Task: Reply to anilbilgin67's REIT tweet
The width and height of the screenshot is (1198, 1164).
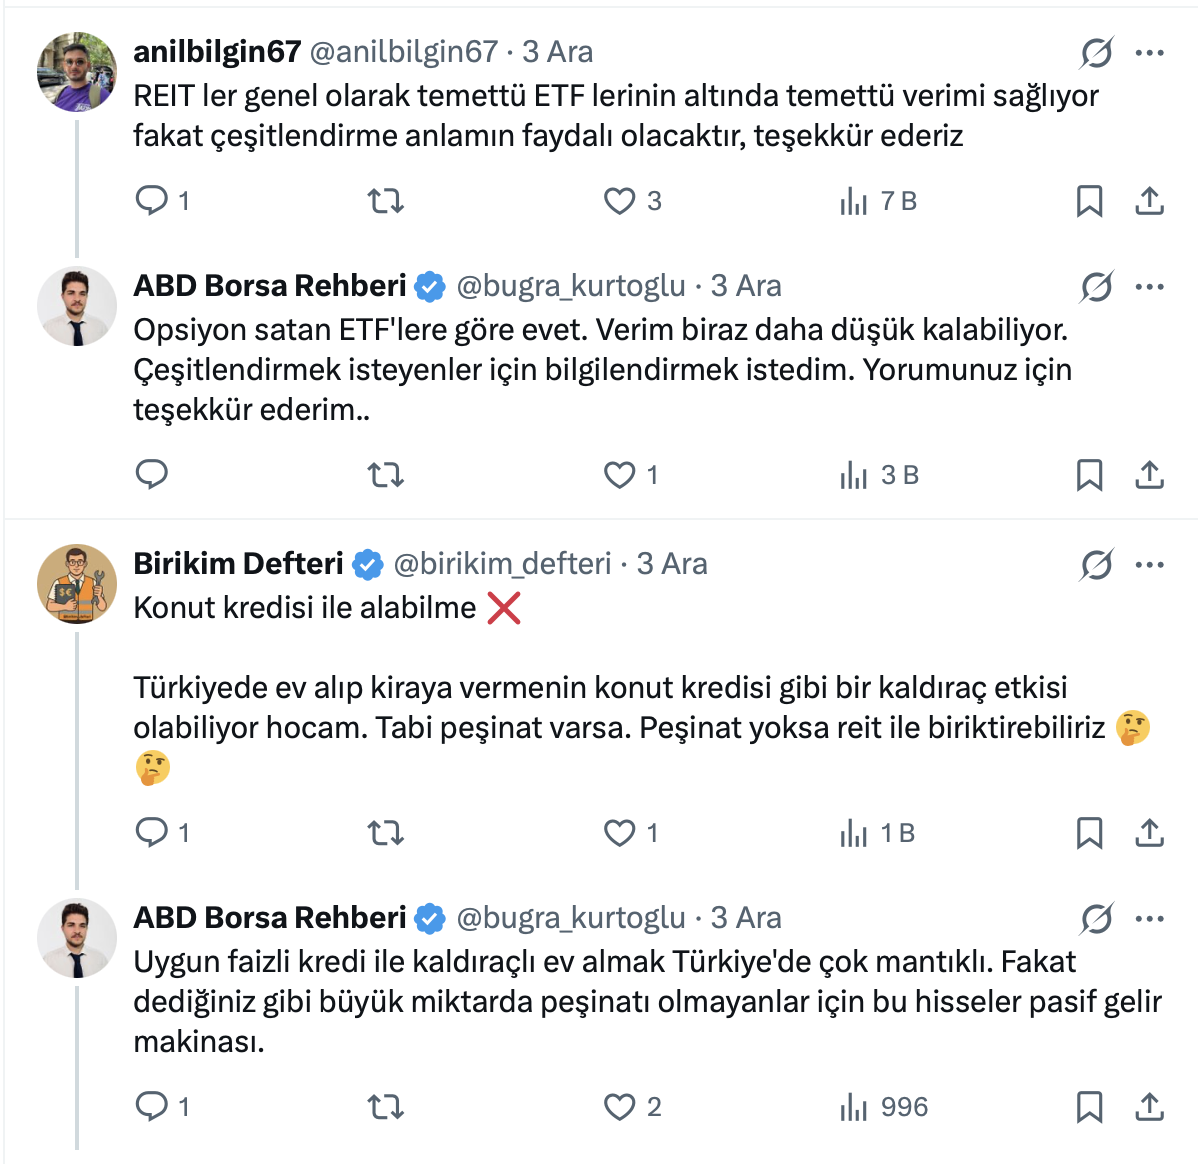Action: (x=152, y=201)
